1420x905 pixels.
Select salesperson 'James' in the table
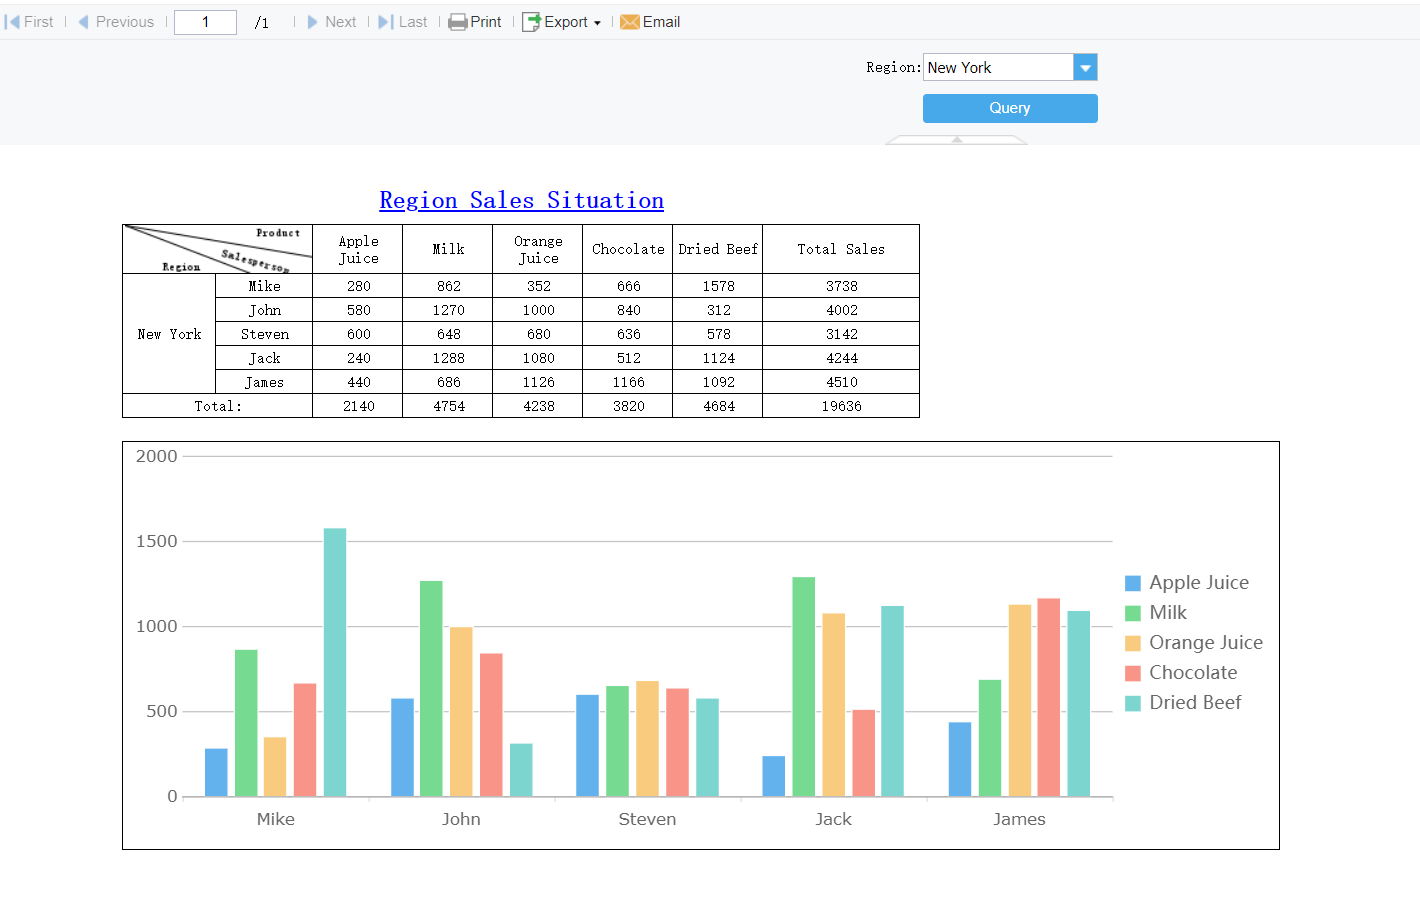pyautogui.click(x=264, y=382)
